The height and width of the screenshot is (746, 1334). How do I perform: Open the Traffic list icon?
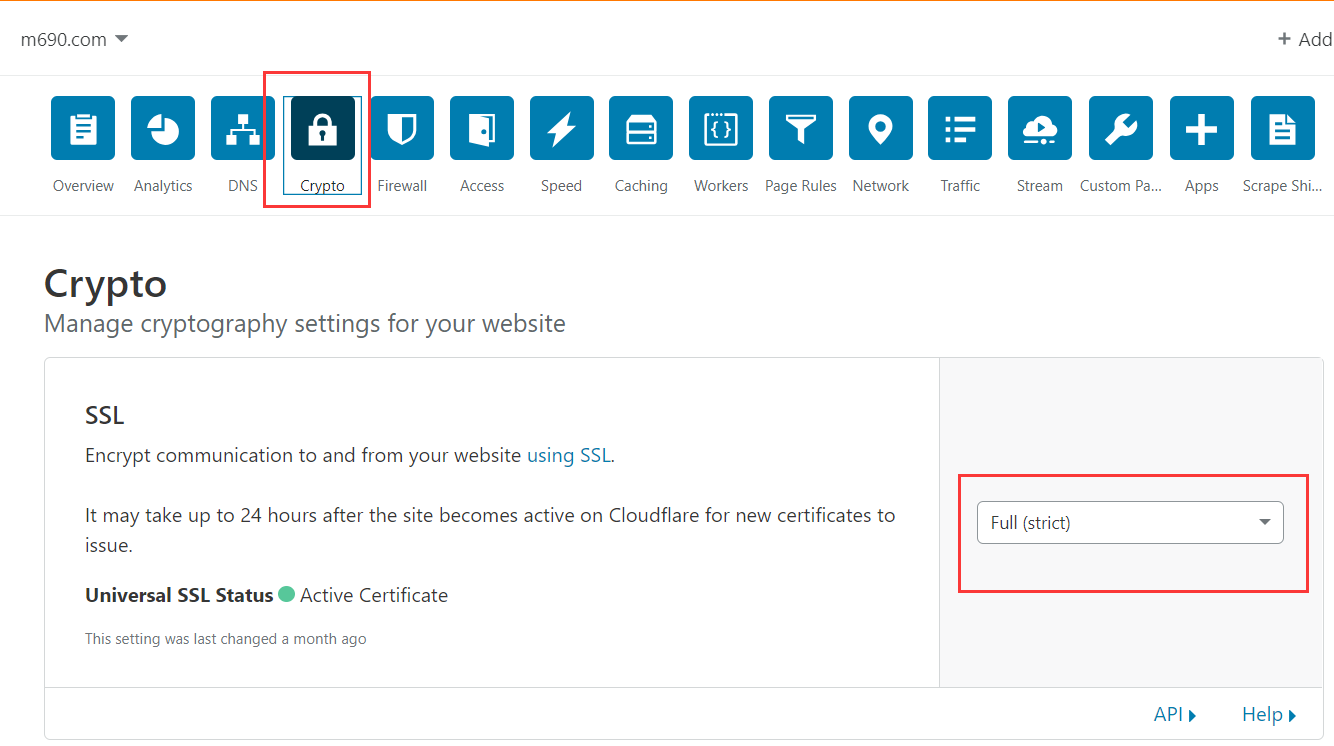tap(960, 128)
